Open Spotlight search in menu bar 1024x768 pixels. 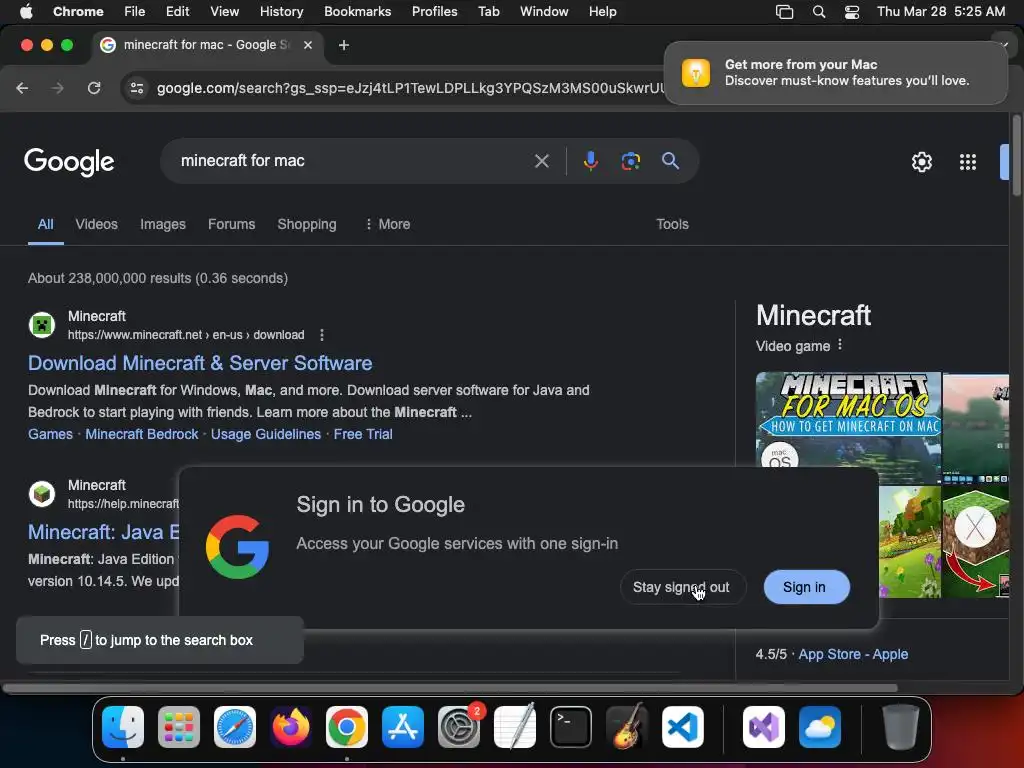(818, 11)
